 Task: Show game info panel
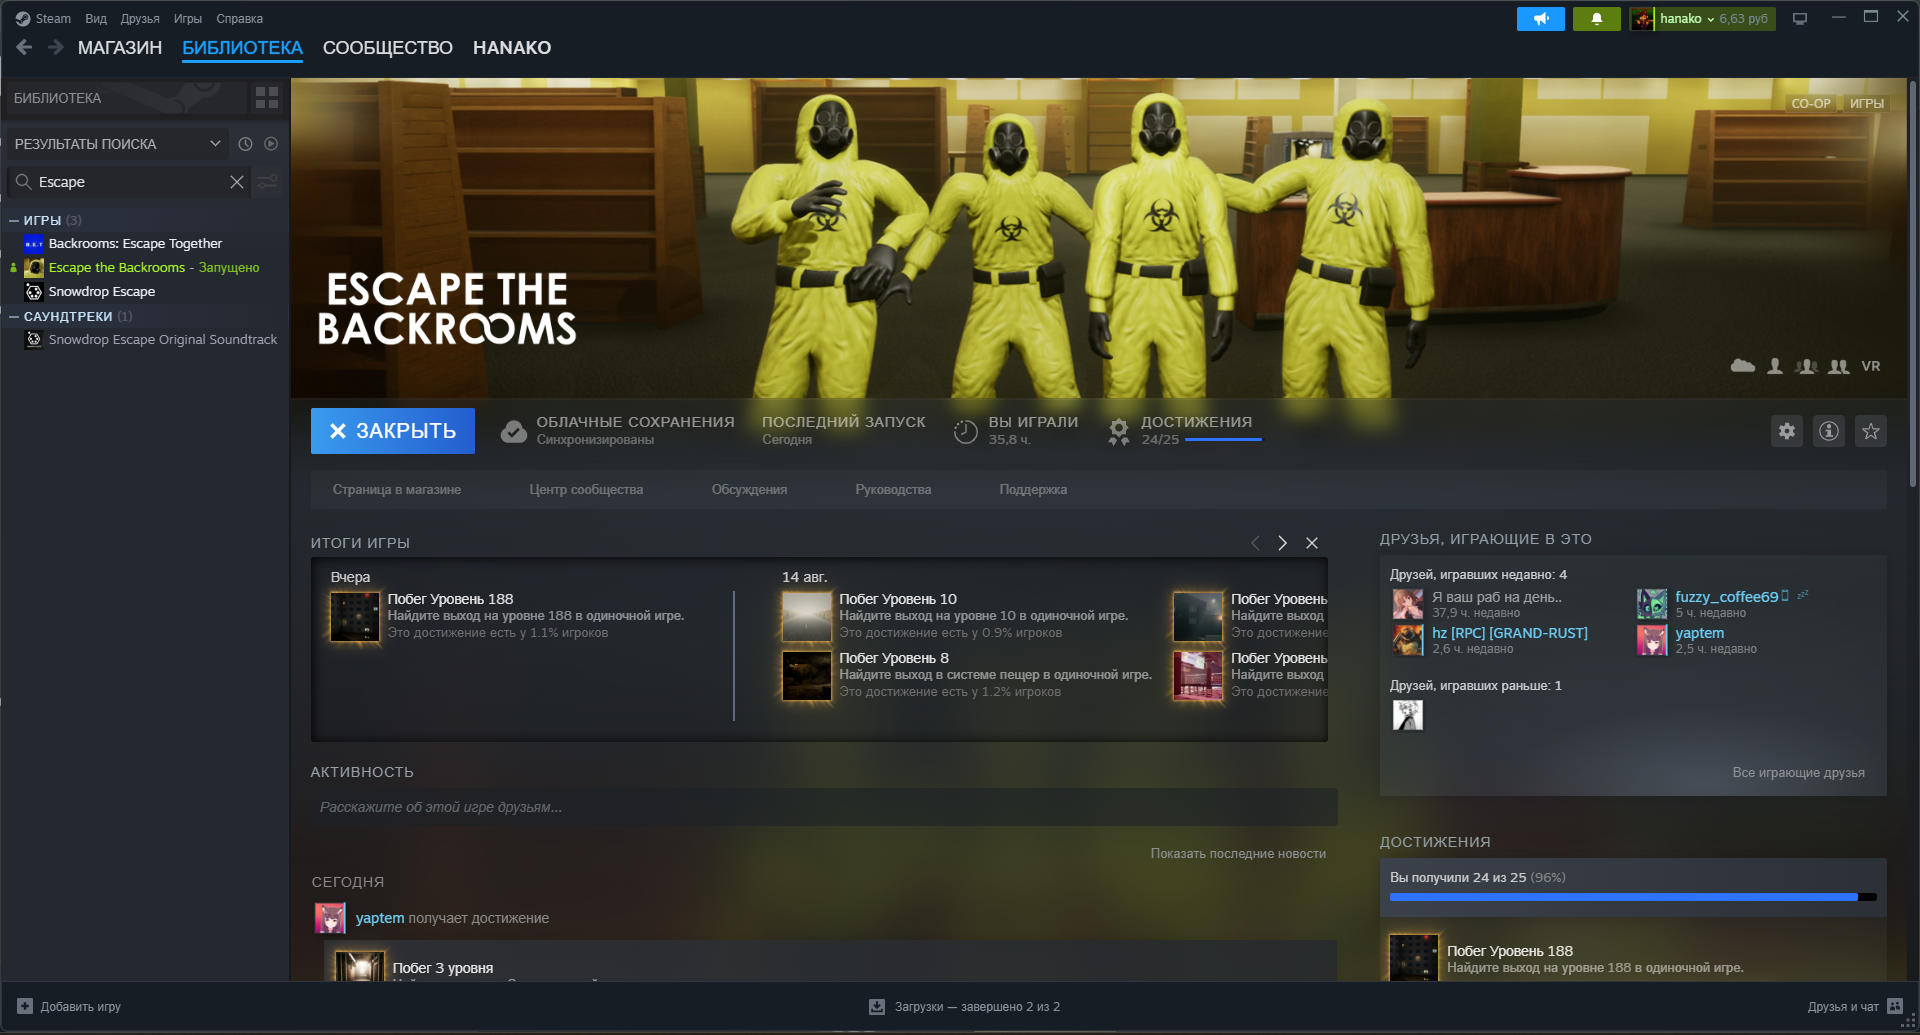(1829, 431)
